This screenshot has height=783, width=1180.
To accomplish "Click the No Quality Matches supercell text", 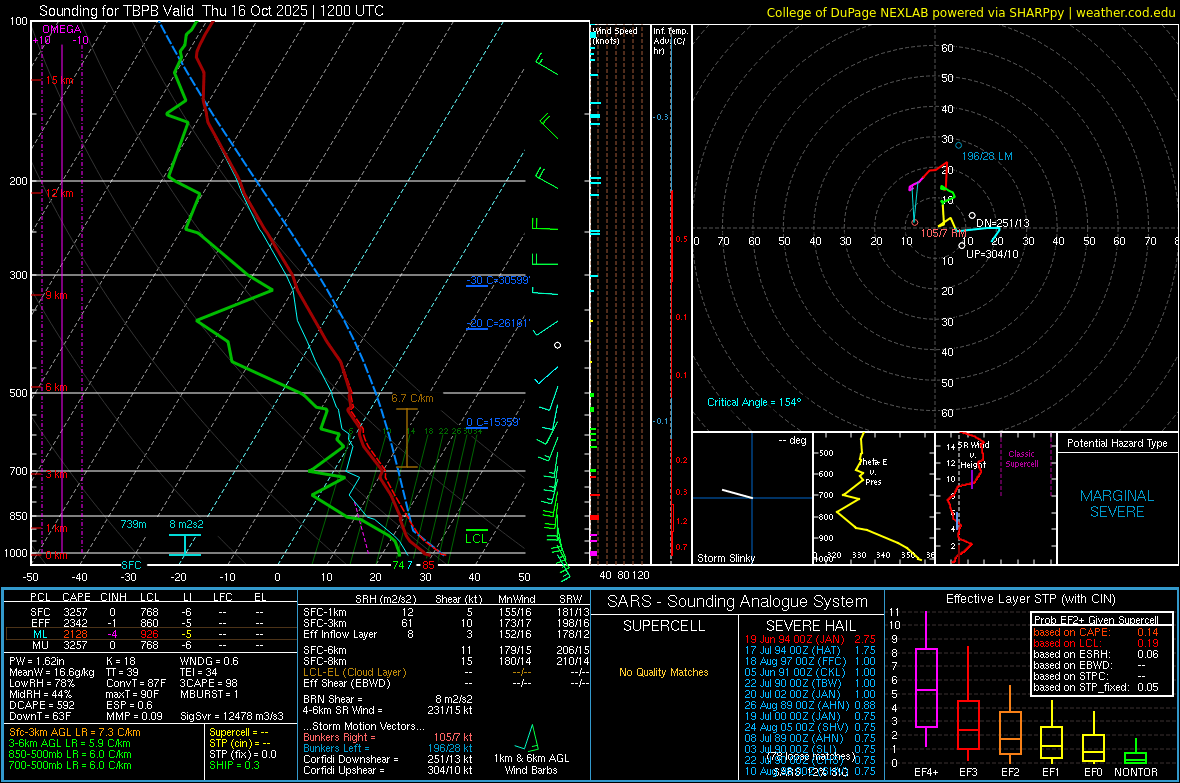I will pyautogui.click(x=664, y=672).
